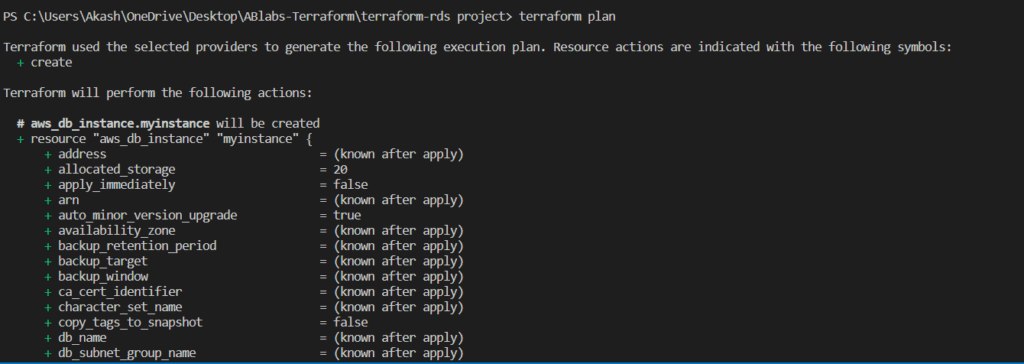Select the arn attribute line

click(254, 200)
